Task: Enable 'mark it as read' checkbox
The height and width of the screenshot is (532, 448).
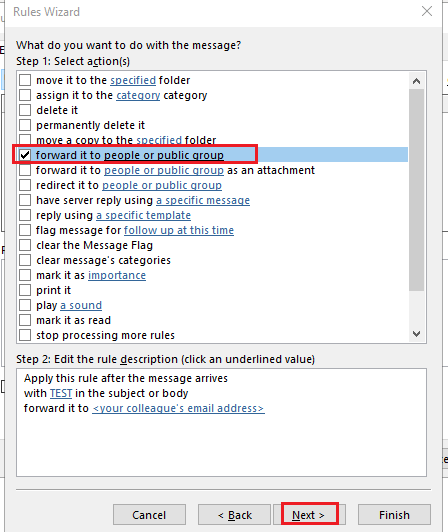Action: tap(25, 320)
